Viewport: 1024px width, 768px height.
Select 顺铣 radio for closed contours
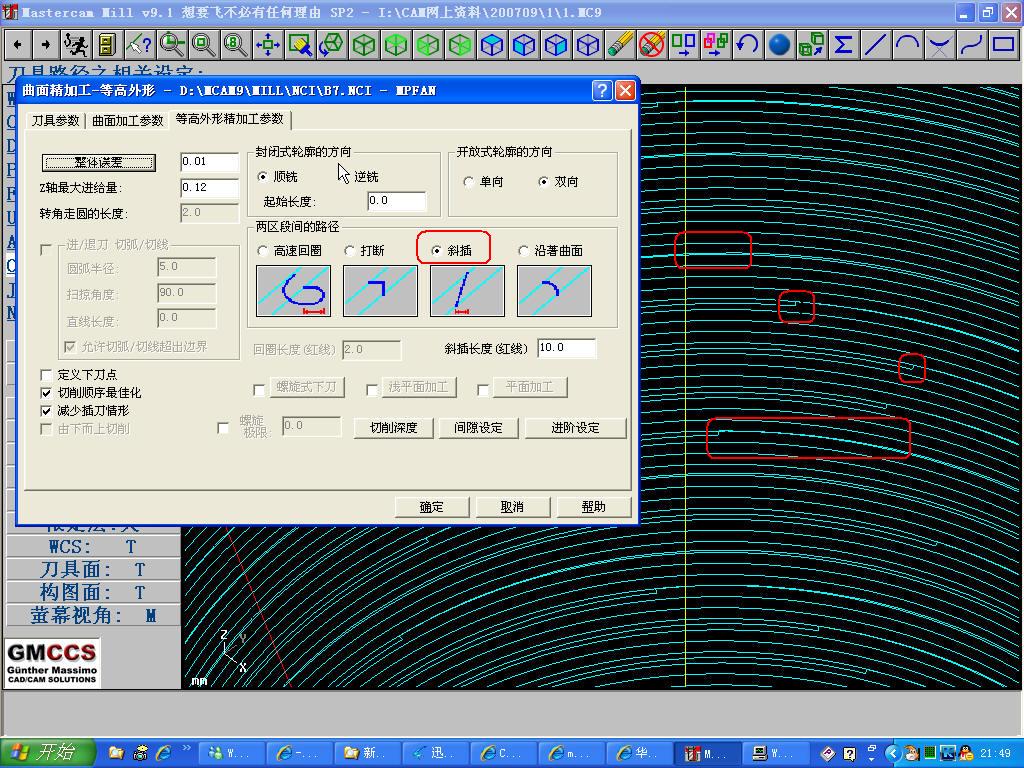pyautogui.click(x=263, y=176)
